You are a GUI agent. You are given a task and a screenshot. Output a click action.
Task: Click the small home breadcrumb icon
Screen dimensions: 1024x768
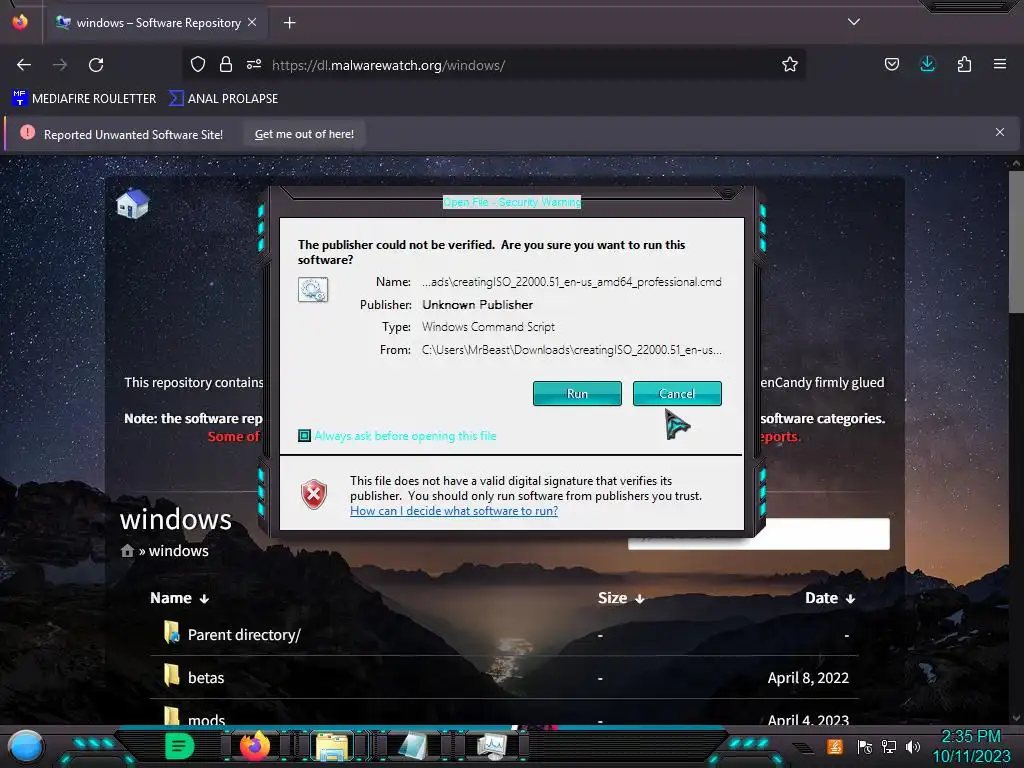127,551
